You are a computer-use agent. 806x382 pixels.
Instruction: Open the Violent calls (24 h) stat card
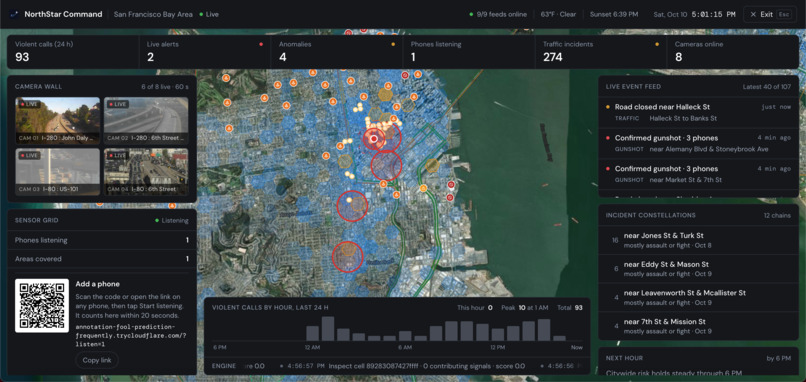coord(74,51)
